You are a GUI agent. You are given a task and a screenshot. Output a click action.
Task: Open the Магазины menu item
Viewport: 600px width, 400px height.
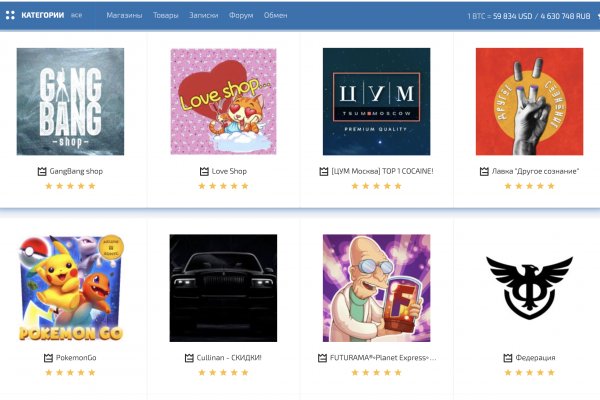tap(124, 16)
